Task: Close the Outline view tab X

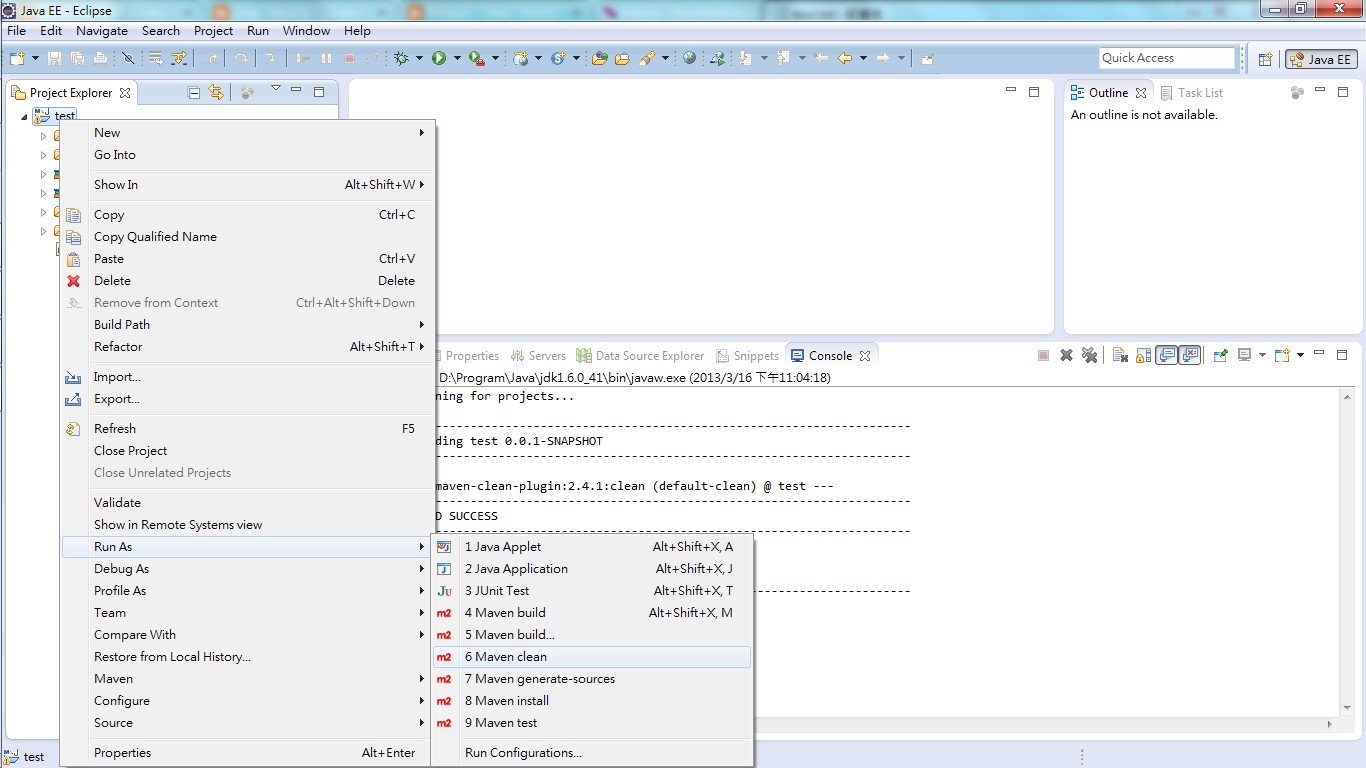Action: point(1141,92)
